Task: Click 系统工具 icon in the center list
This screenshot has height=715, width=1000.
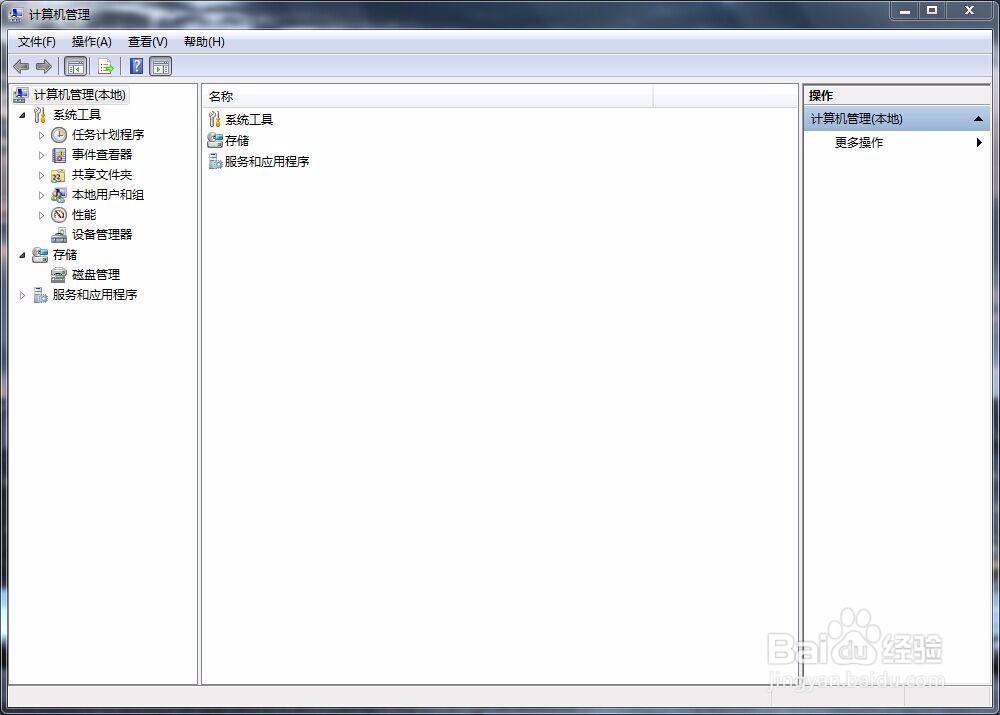Action: tap(214, 119)
